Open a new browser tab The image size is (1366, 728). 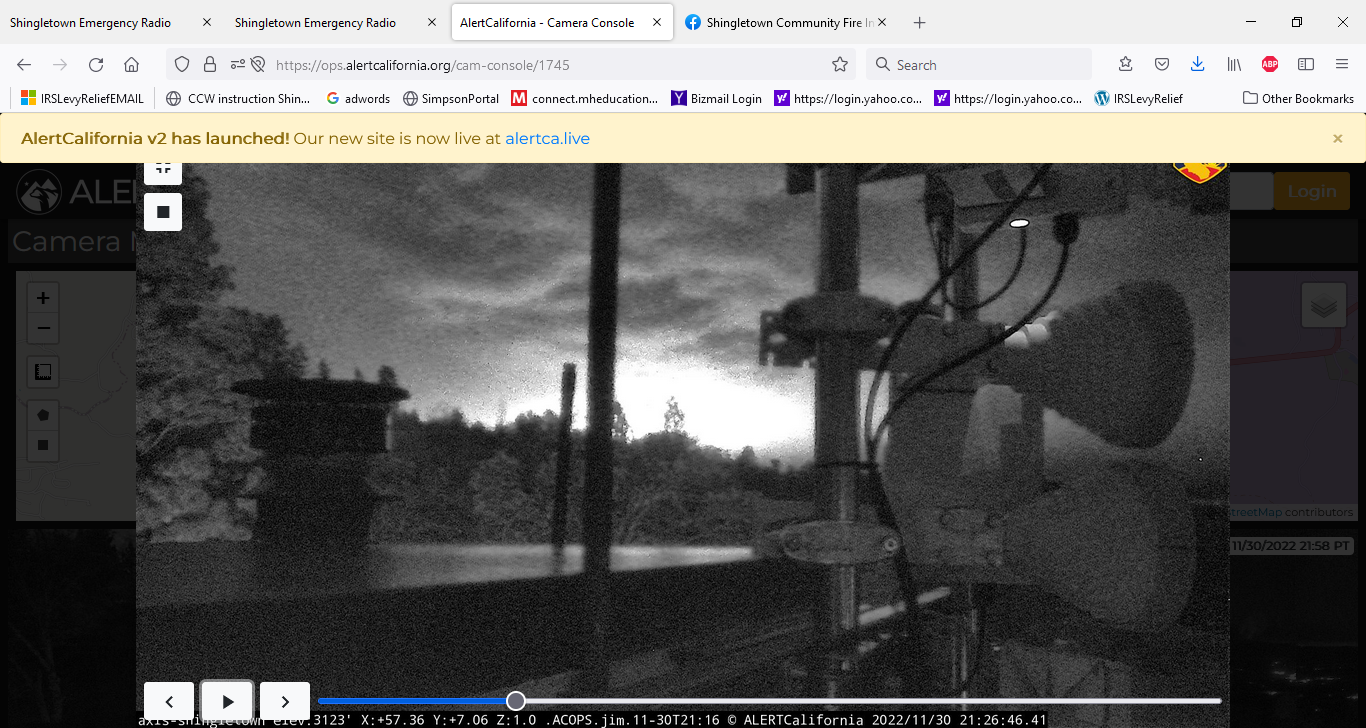[920, 23]
